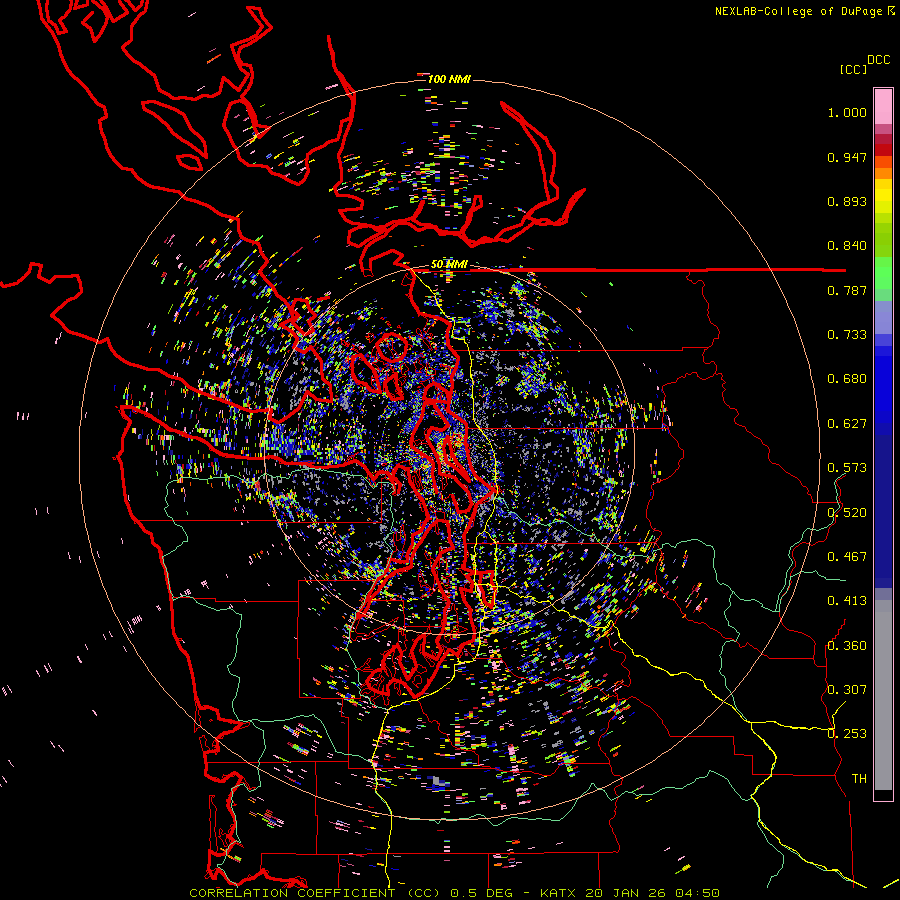The image size is (900, 900).
Task: Click the 0.413 value on color scale
Action: tap(847, 601)
